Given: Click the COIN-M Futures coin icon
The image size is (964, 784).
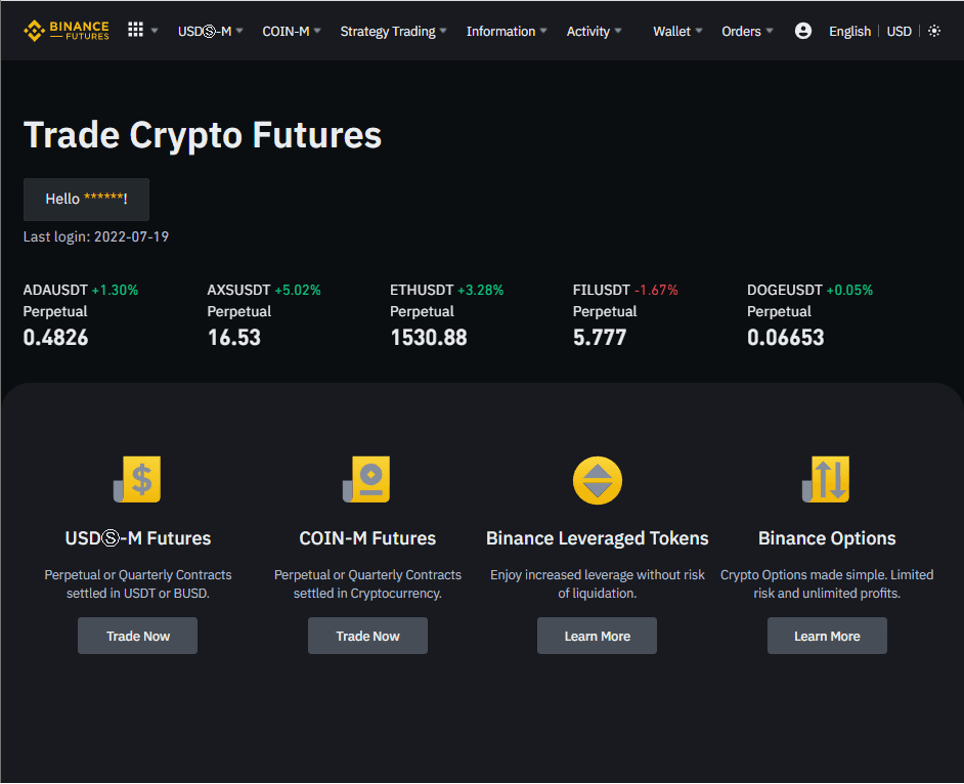Looking at the screenshot, I should pyautogui.click(x=367, y=480).
